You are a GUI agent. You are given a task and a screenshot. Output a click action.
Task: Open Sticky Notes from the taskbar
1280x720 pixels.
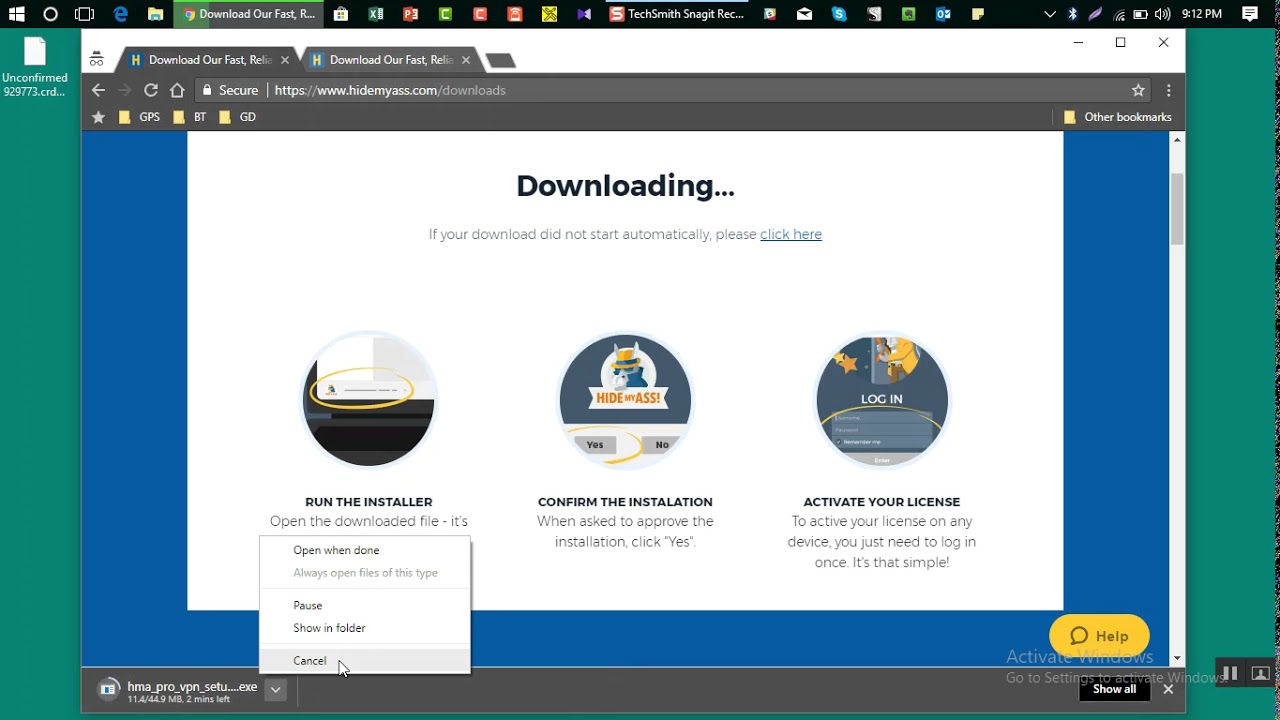978,14
